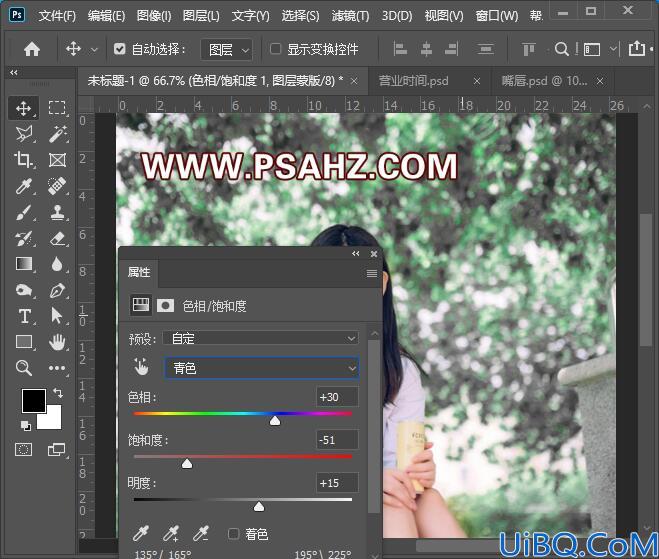The height and width of the screenshot is (559, 659).
Task: Select the Eraser tool
Action: click(x=57, y=238)
